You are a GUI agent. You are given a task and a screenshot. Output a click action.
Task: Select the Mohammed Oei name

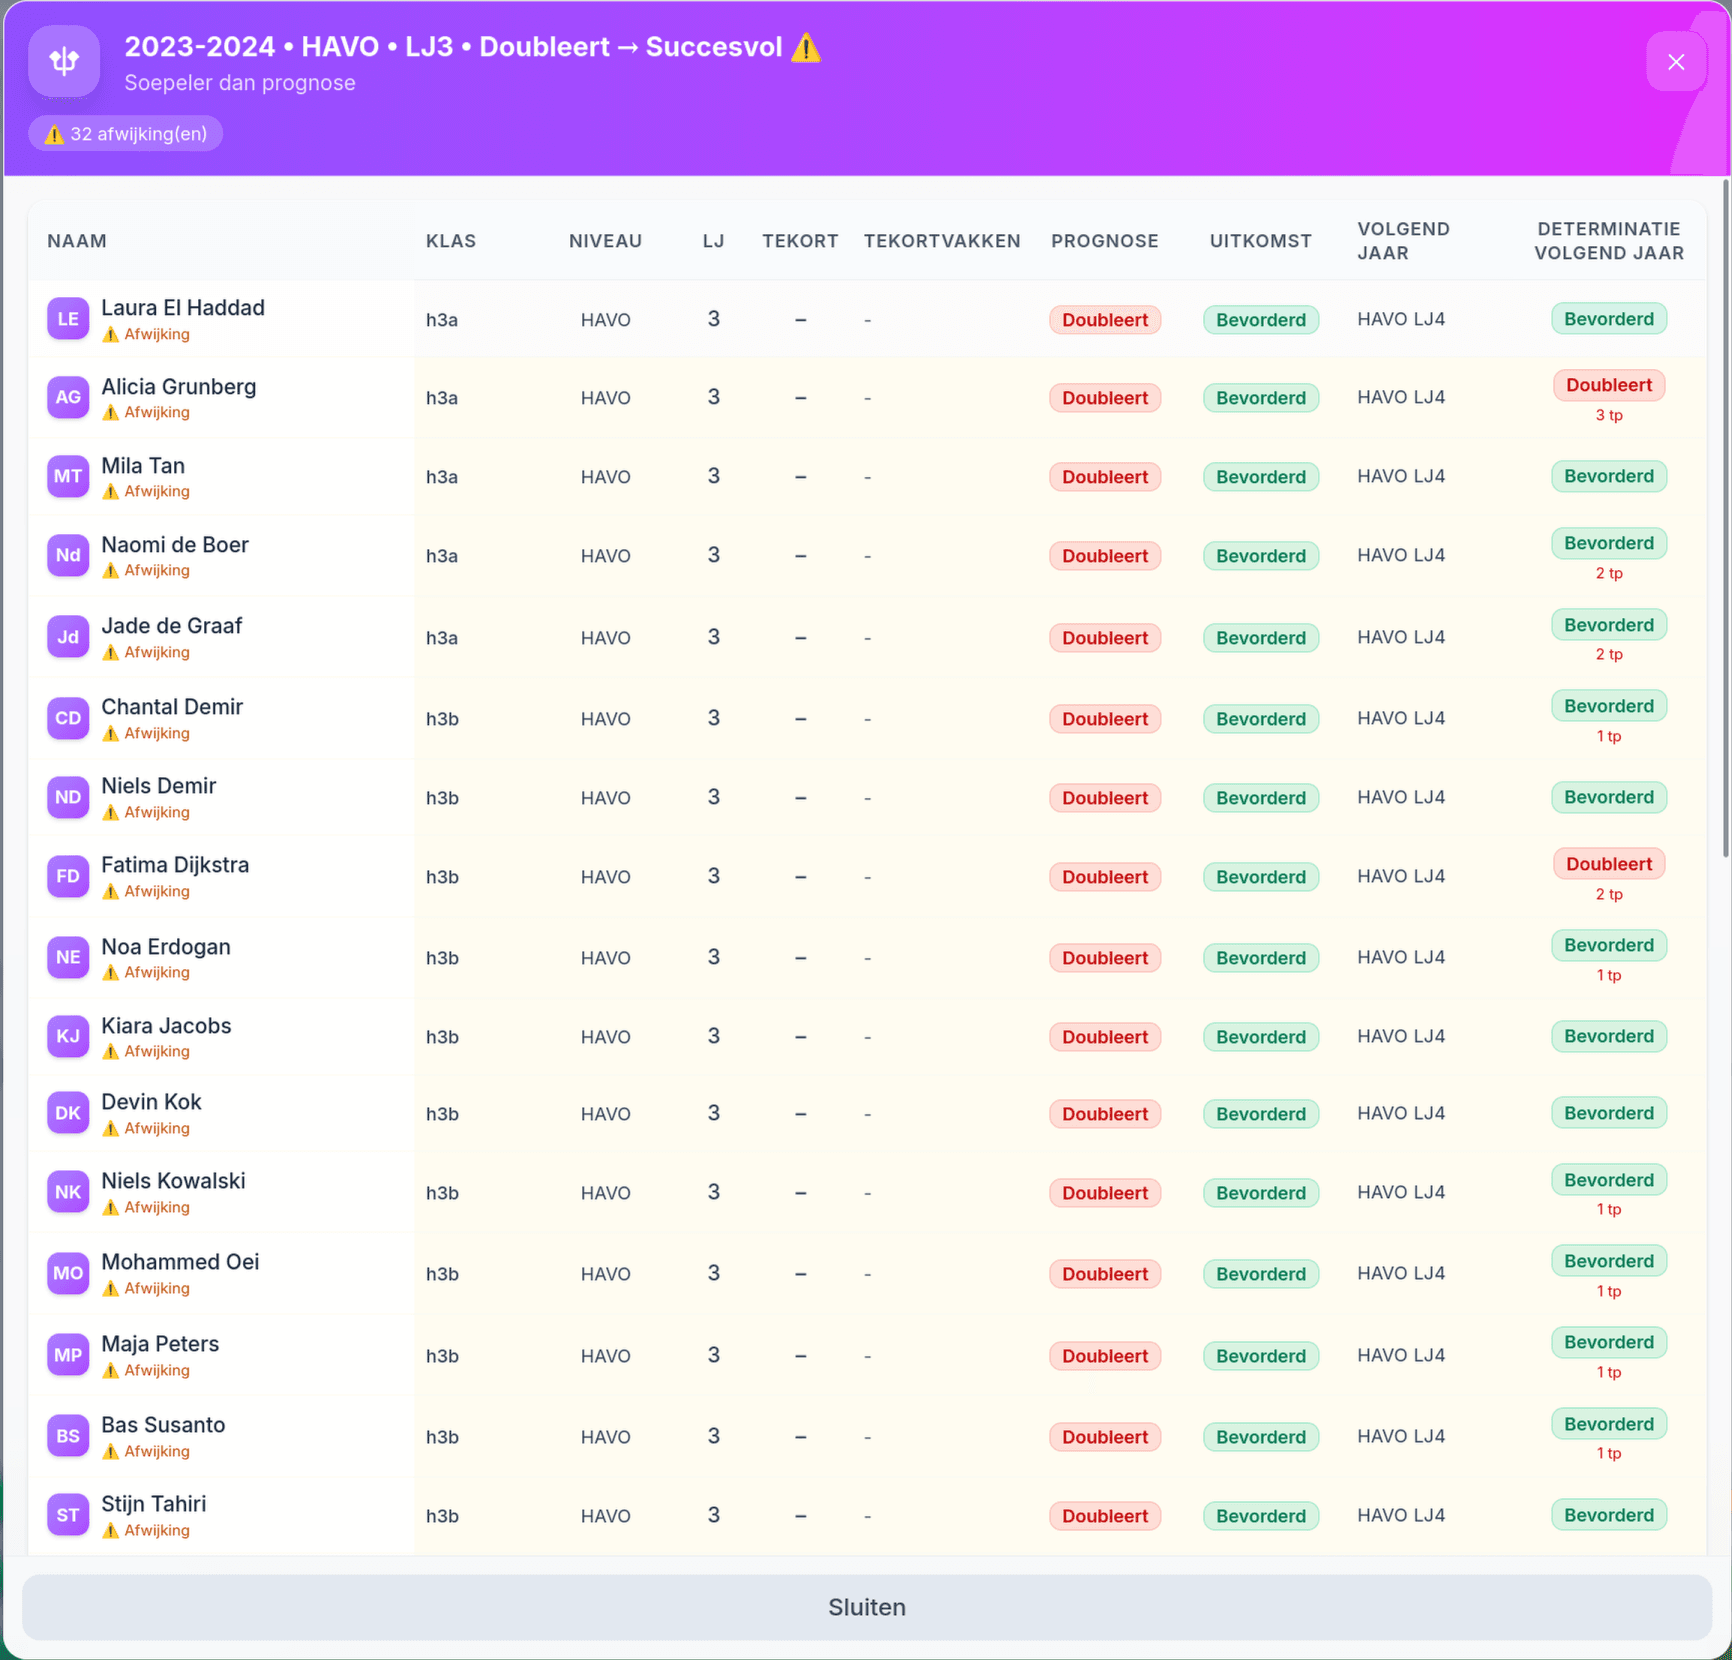pyautogui.click(x=180, y=1262)
